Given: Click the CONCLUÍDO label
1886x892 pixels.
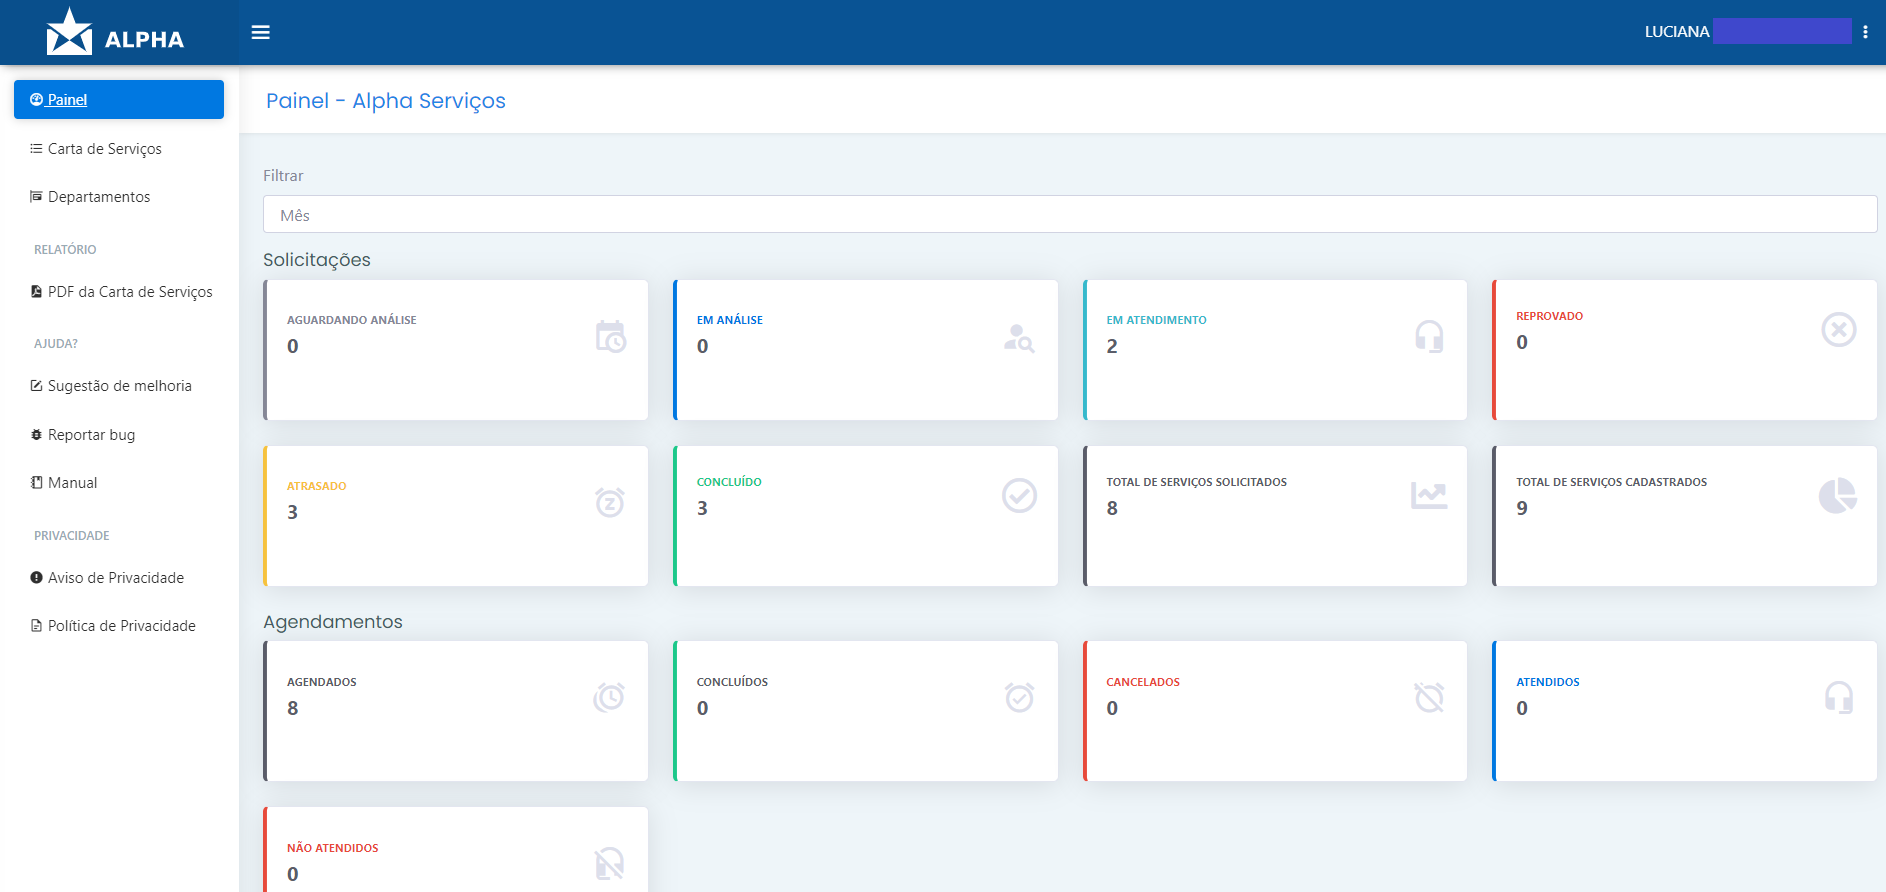Looking at the screenshot, I should [x=729, y=482].
